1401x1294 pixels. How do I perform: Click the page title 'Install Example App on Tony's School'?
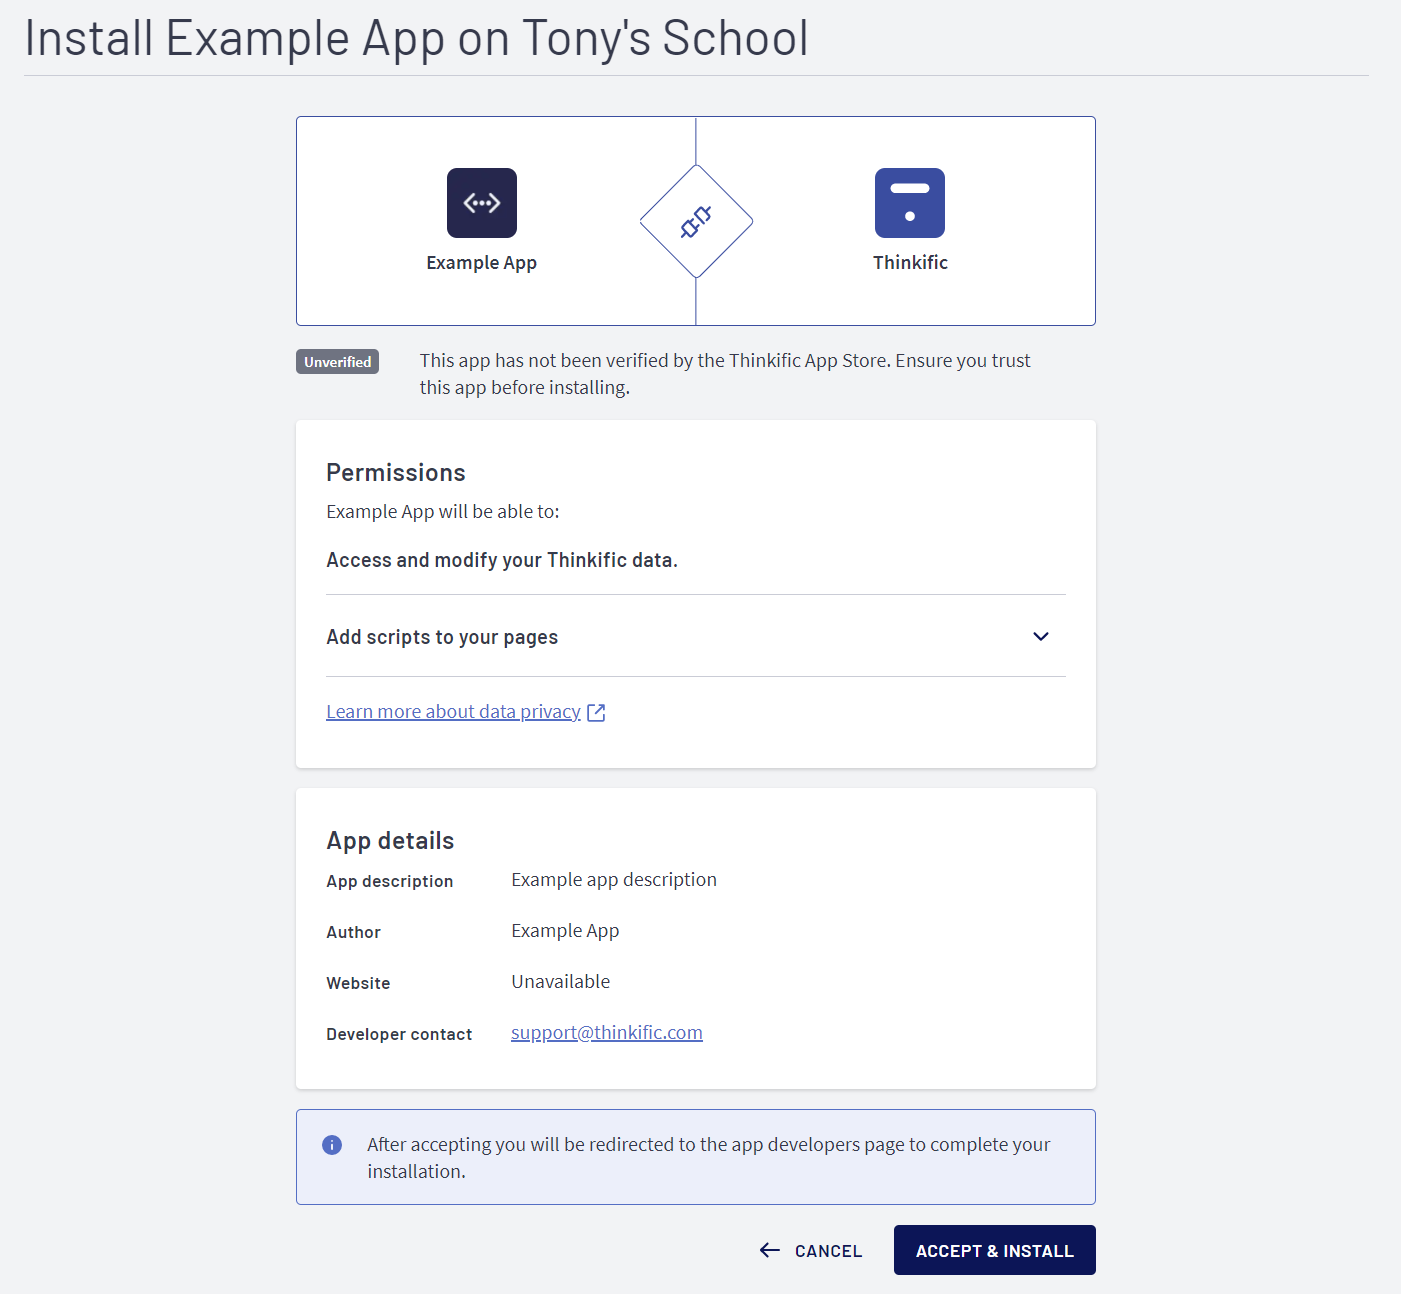(416, 38)
